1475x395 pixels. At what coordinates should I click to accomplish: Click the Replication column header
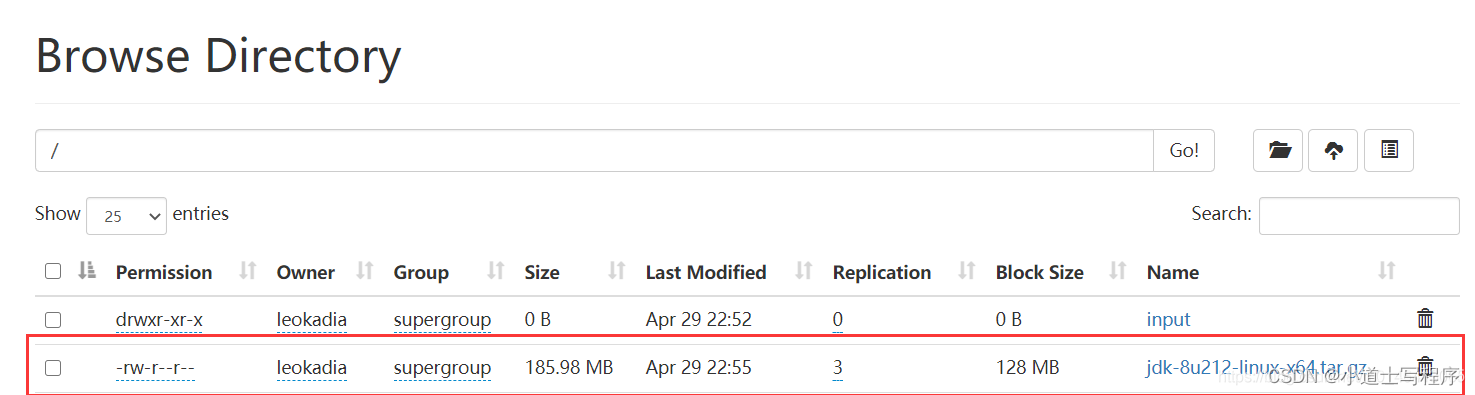pos(882,272)
